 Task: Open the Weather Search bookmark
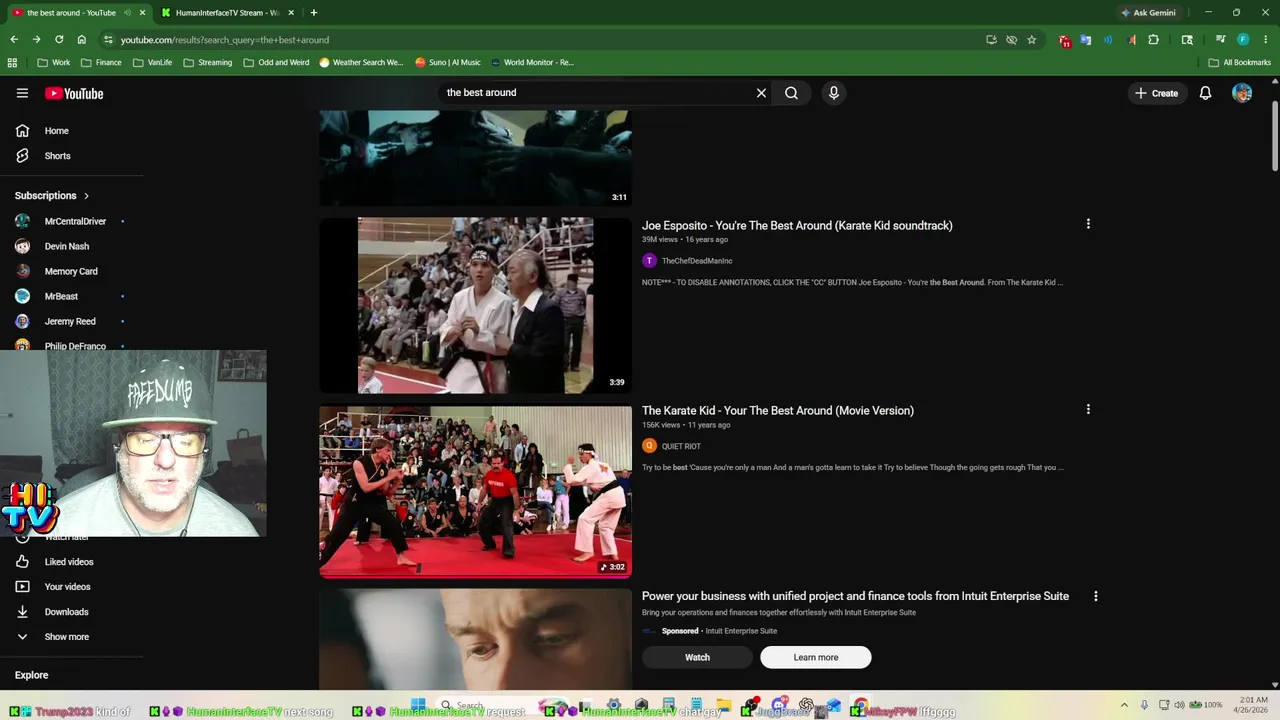(361, 62)
